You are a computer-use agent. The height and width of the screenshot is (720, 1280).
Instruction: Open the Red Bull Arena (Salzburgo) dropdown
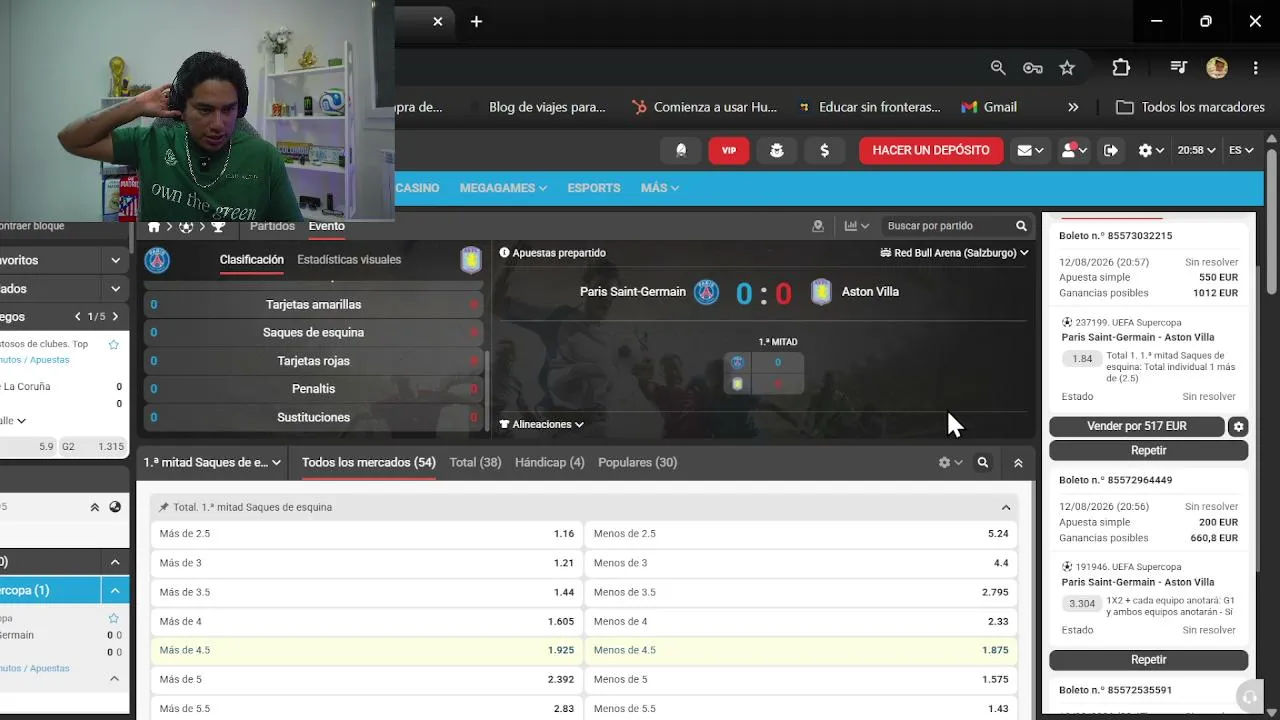(954, 253)
